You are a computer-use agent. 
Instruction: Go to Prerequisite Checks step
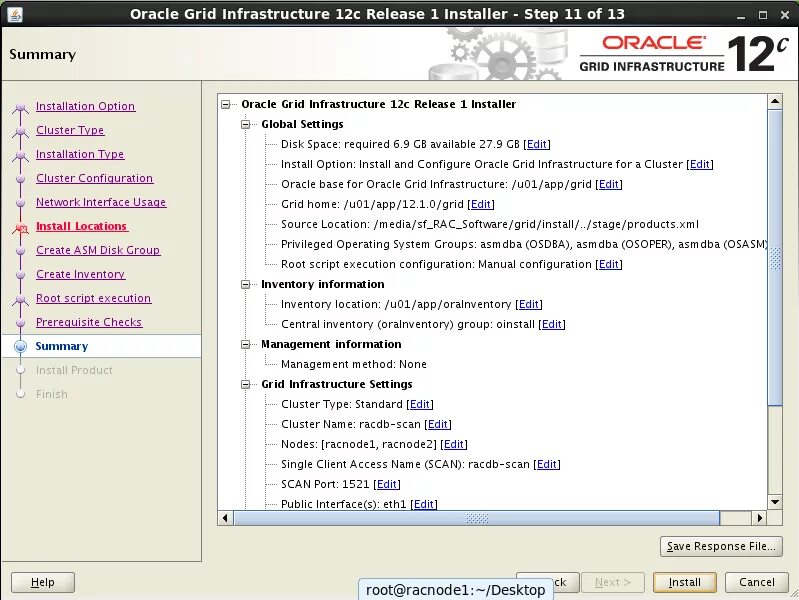[x=89, y=322]
